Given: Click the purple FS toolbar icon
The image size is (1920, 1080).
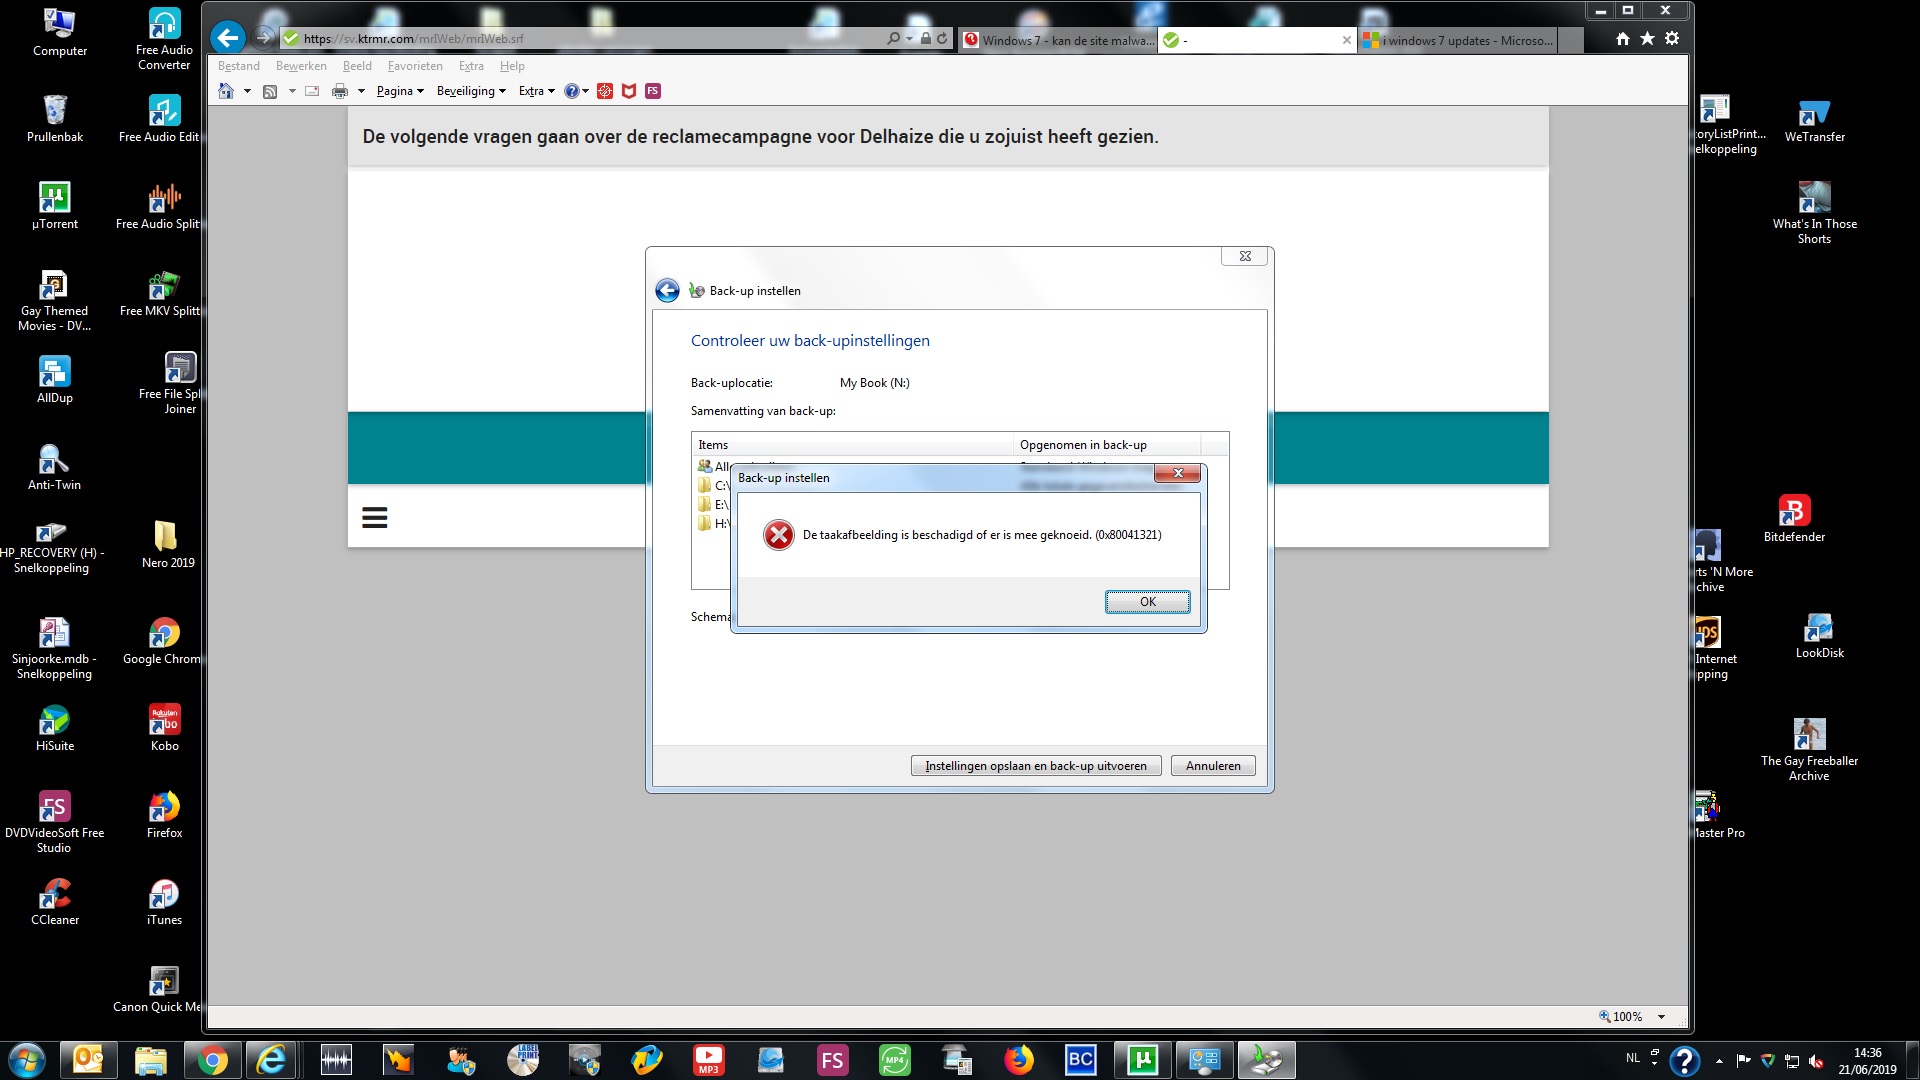Looking at the screenshot, I should coord(653,91).
